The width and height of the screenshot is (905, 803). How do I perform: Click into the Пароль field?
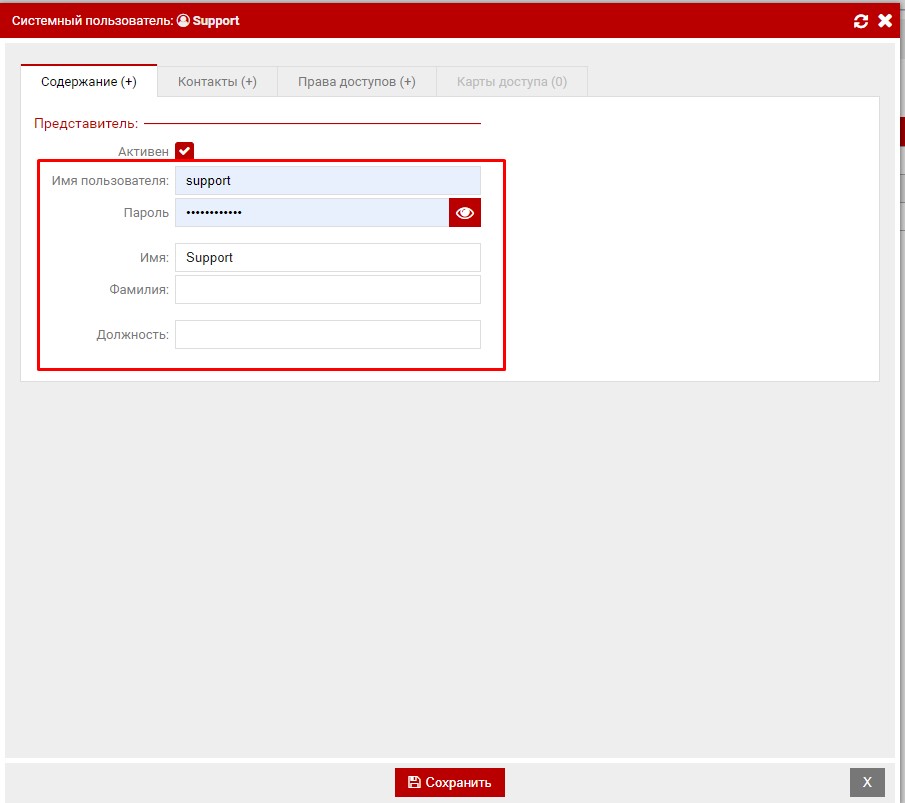tap(311, 213)
